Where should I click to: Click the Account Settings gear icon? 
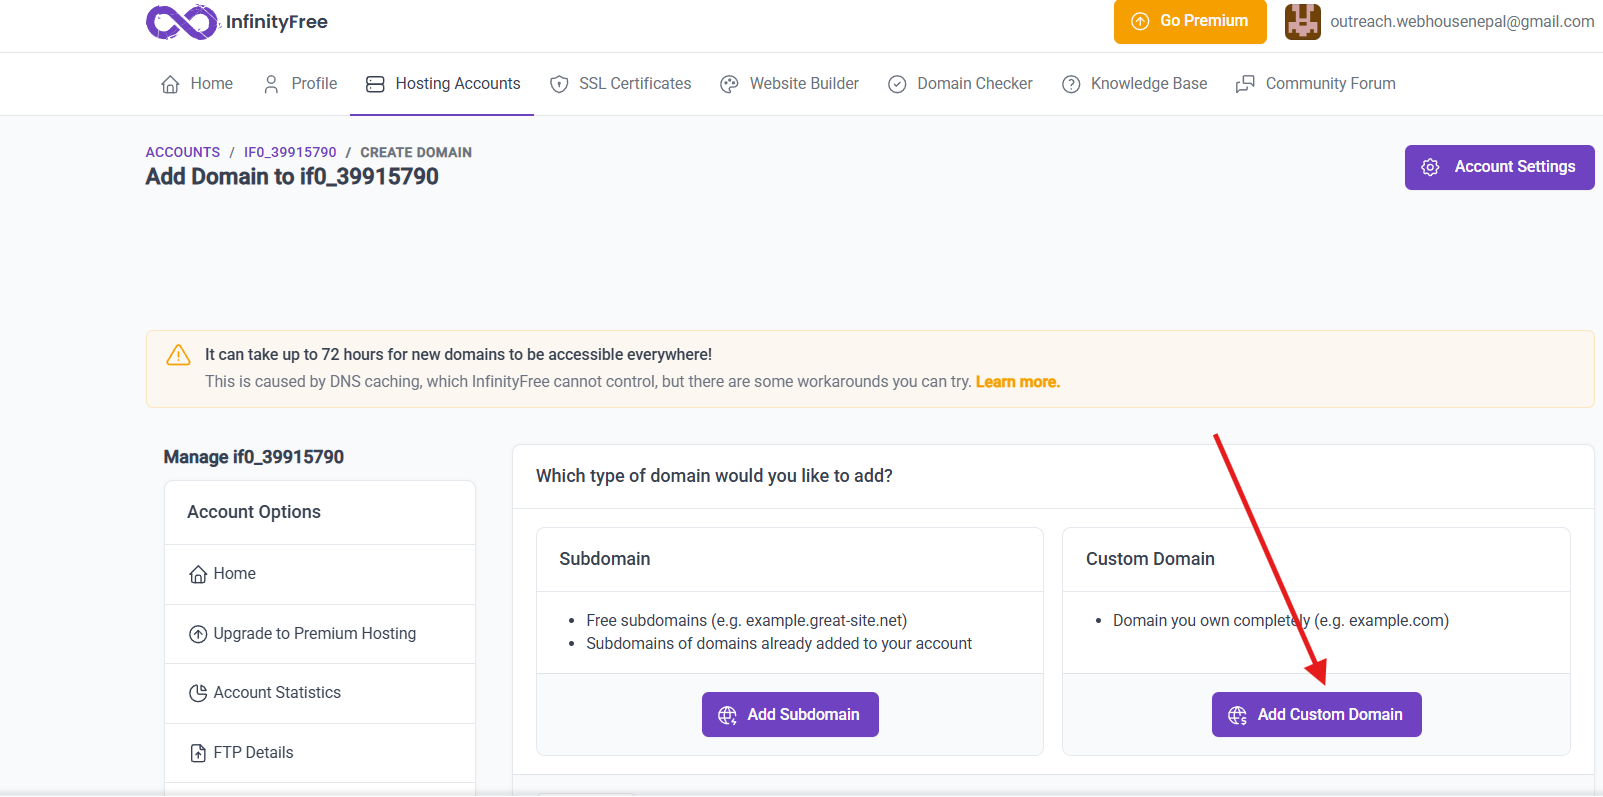click(1431, 167)
